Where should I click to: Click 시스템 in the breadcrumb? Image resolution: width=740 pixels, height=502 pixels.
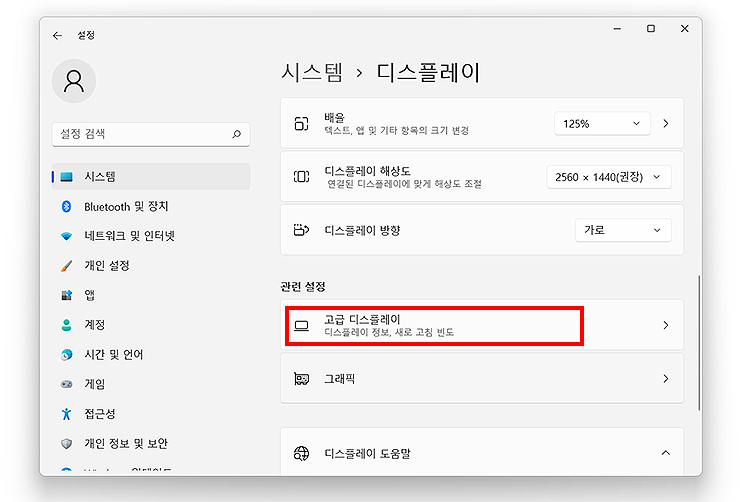click(x=312, y=73)
